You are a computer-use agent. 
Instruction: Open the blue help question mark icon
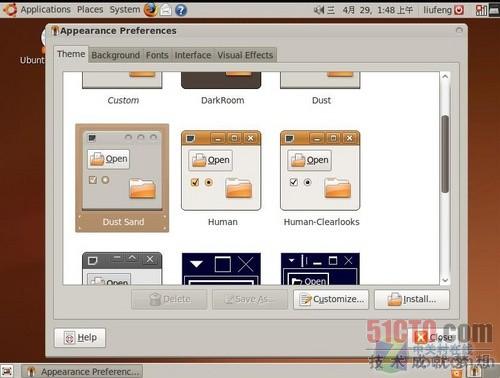click(181, 10)
